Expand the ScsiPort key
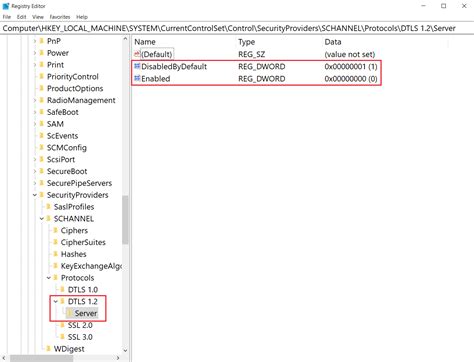Image resolution: width=474 pixels, height=362 pixels. pyautogui.click(x=35, y=159)
